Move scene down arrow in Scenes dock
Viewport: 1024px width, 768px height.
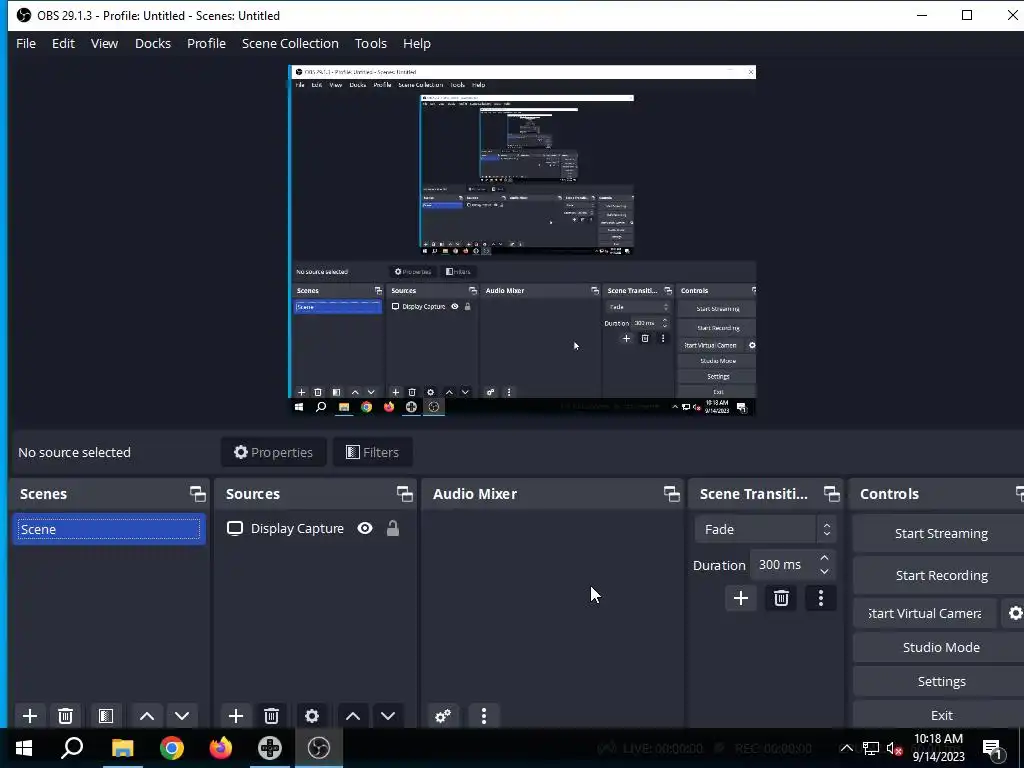pos(182,716)
